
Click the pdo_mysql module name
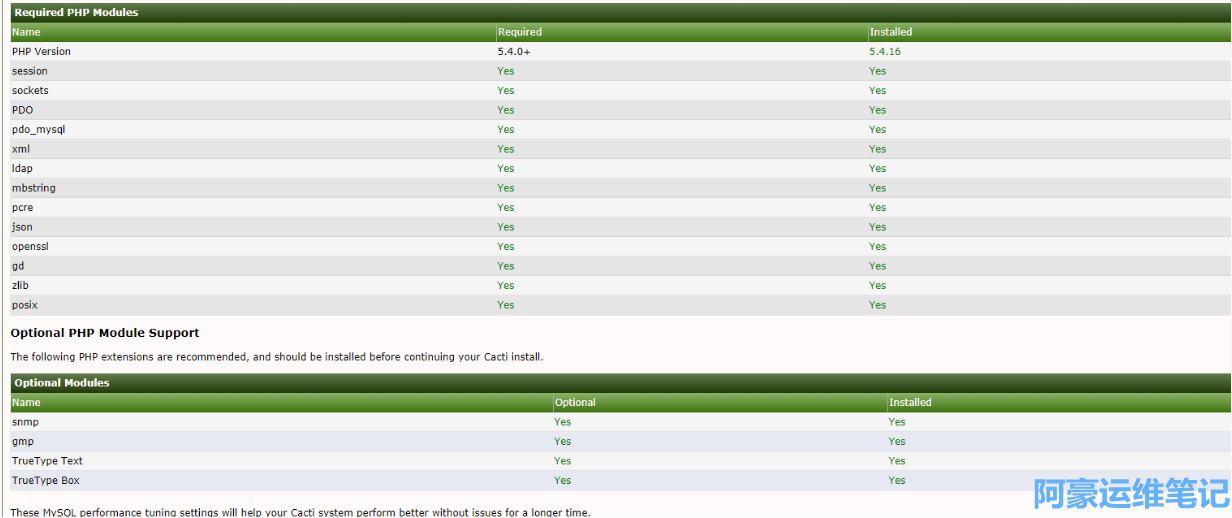coord(38,129)
